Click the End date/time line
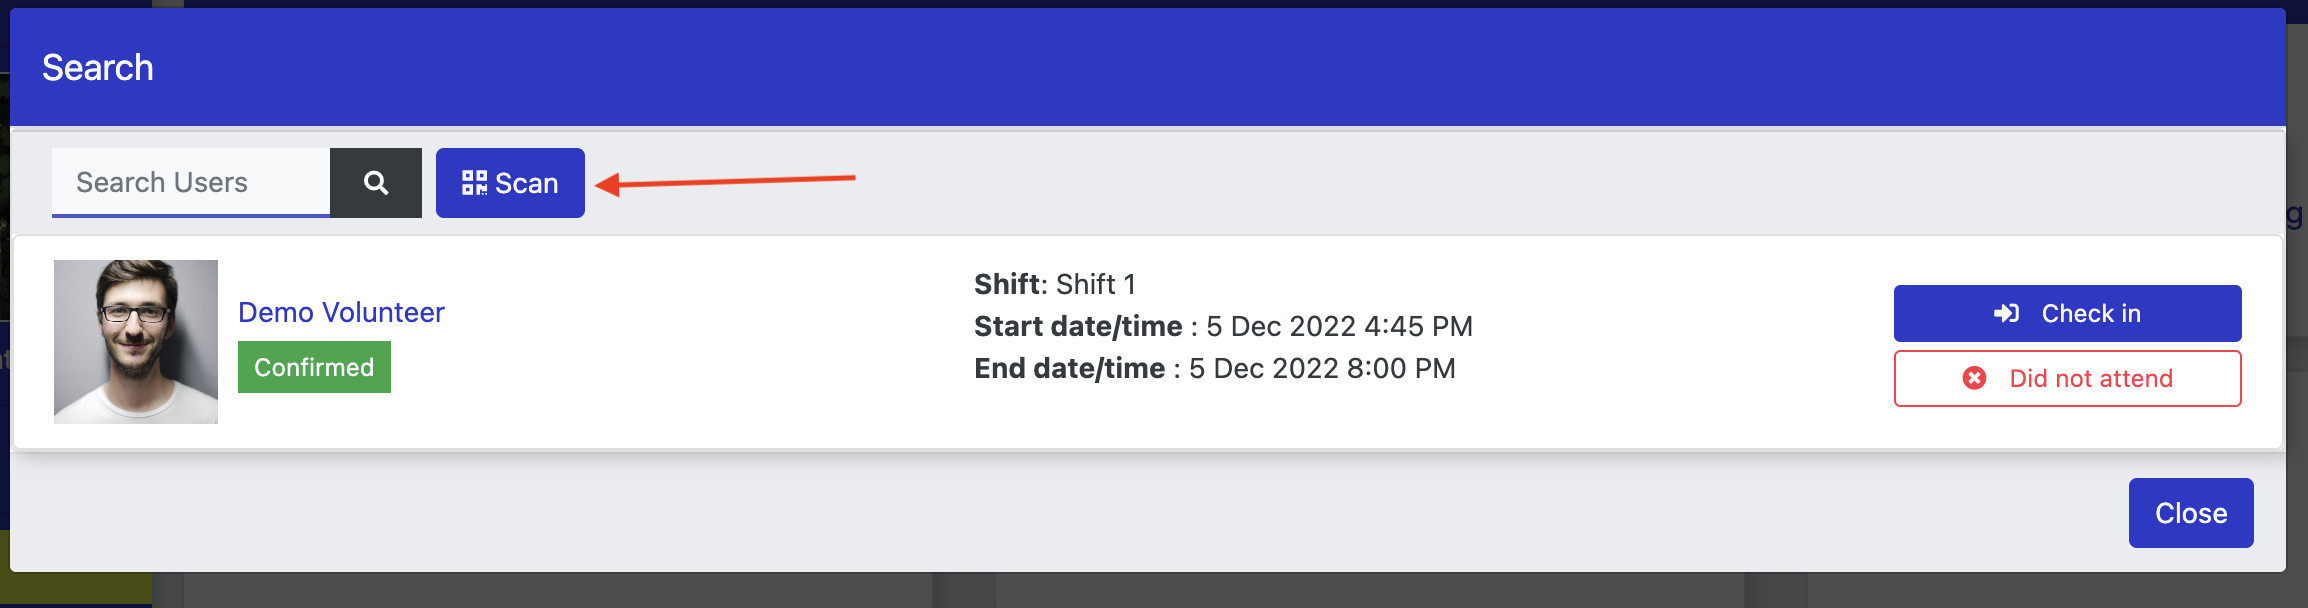 [1215, 368]
